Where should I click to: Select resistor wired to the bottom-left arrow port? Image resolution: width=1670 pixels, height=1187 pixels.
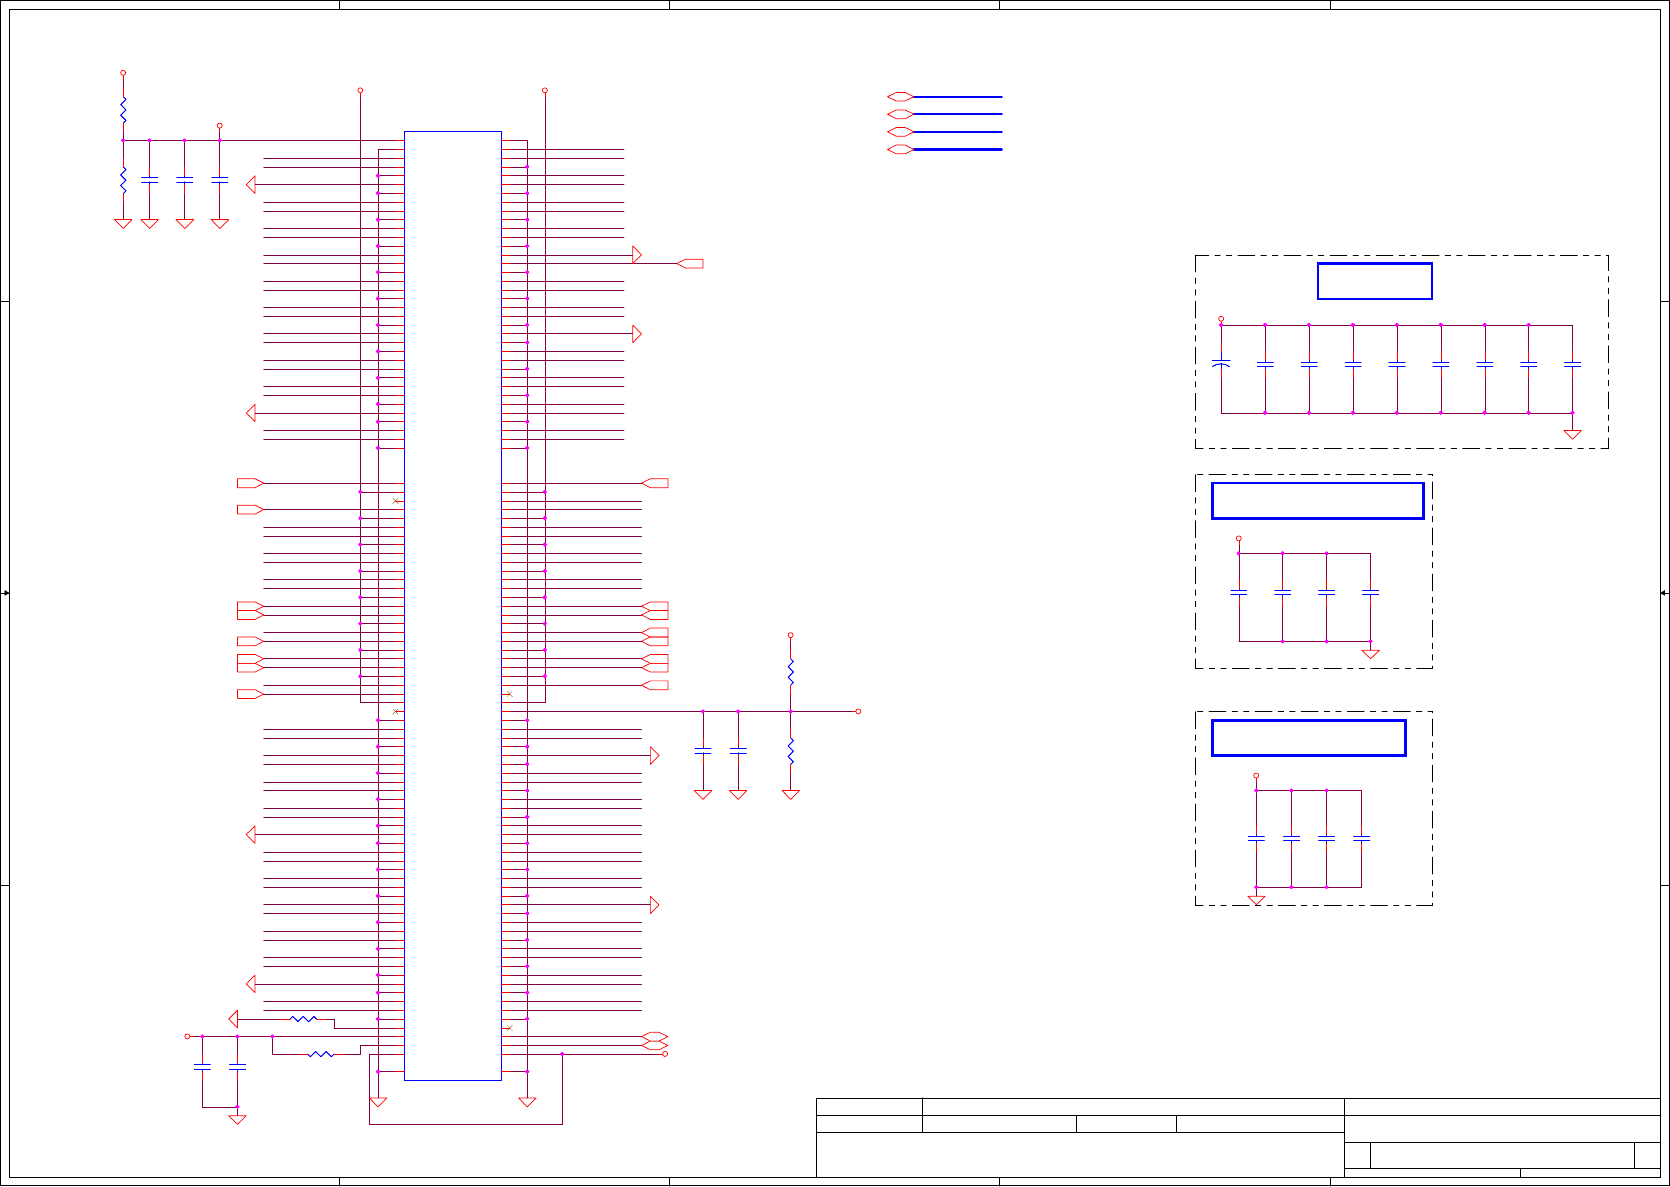304,1019
